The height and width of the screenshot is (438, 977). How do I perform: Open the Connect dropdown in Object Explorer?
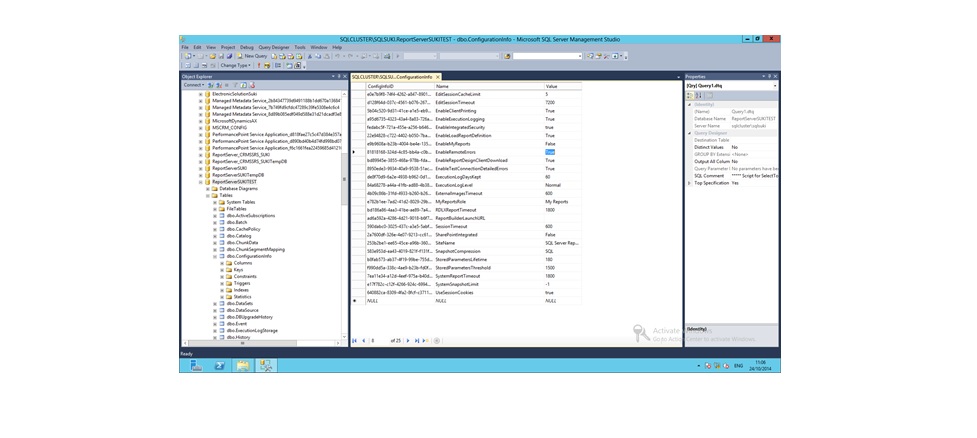[x=193, y=85]
